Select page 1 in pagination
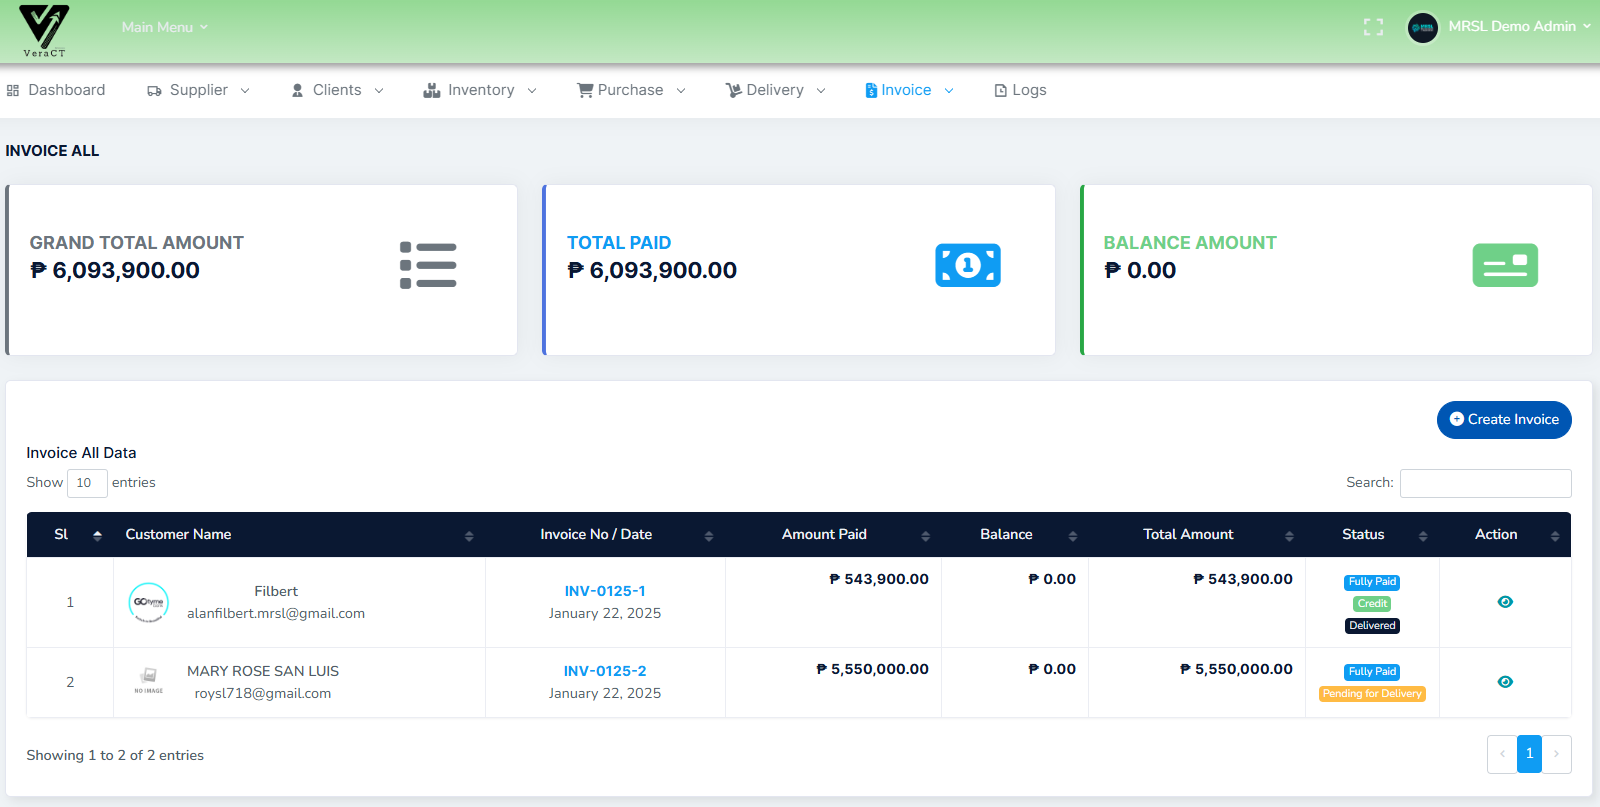The height and width of the screenshot is (807, 1600). [x=1529, y=754]
